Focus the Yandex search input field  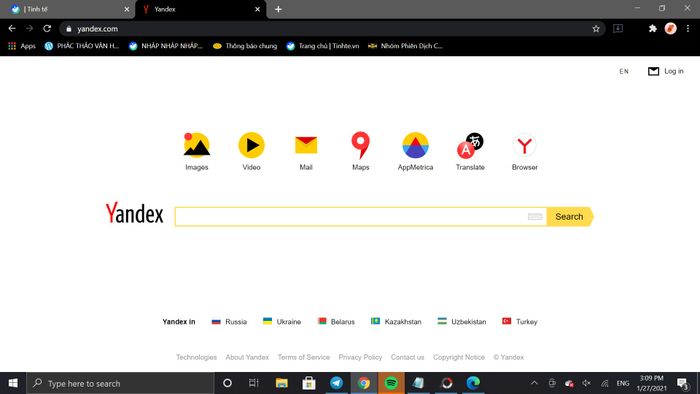tap(351, 217)
